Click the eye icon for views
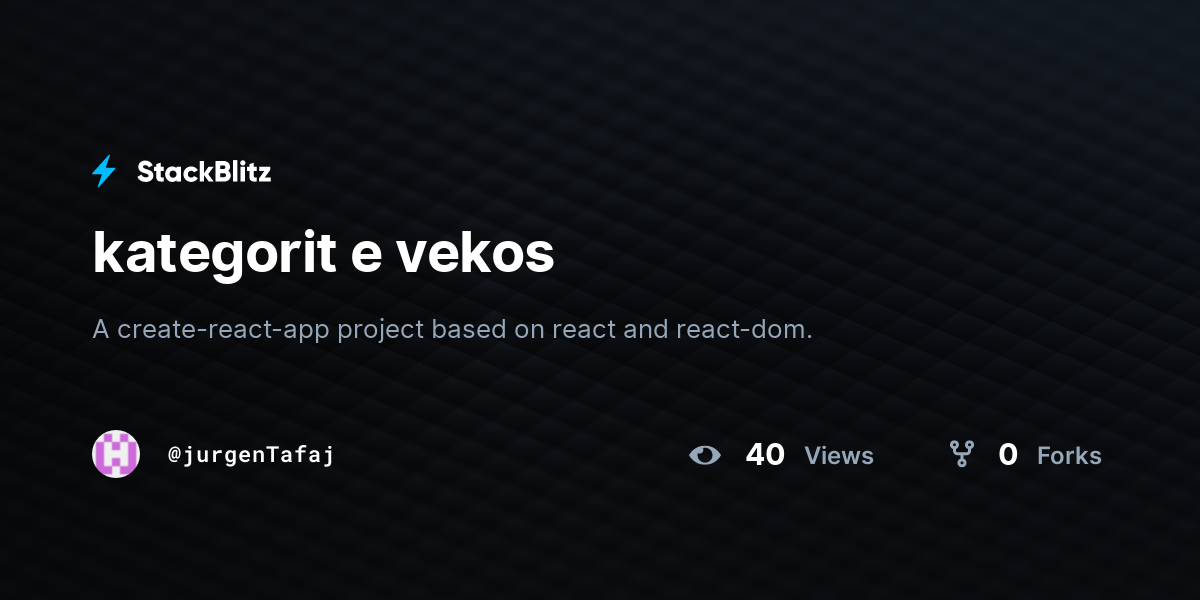This screenshot has height=600, width=1200. pos(705,455)
